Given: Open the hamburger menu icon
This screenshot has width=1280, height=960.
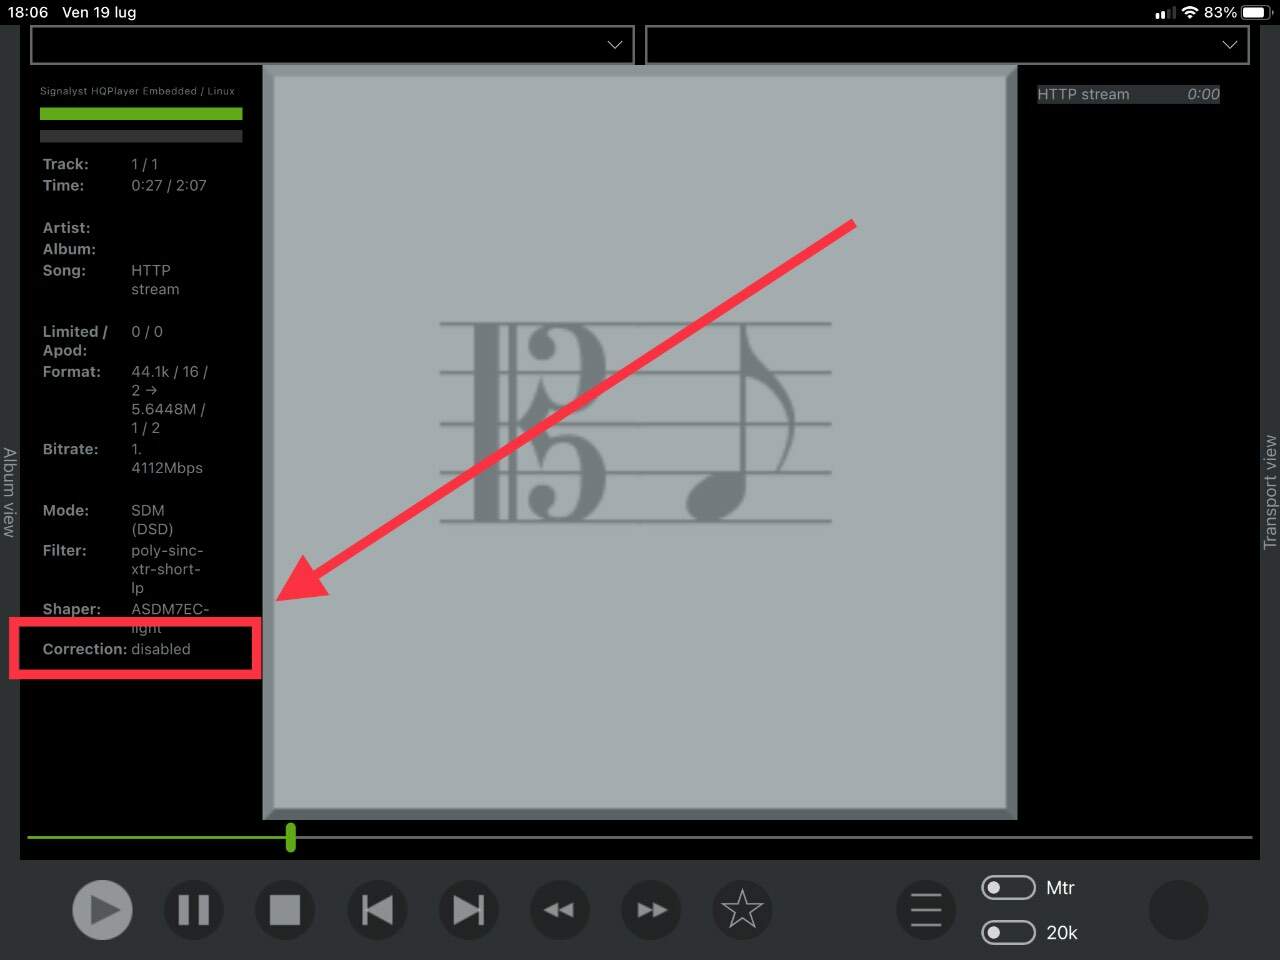Looking at the screenshot, I should tap(926, 910).
